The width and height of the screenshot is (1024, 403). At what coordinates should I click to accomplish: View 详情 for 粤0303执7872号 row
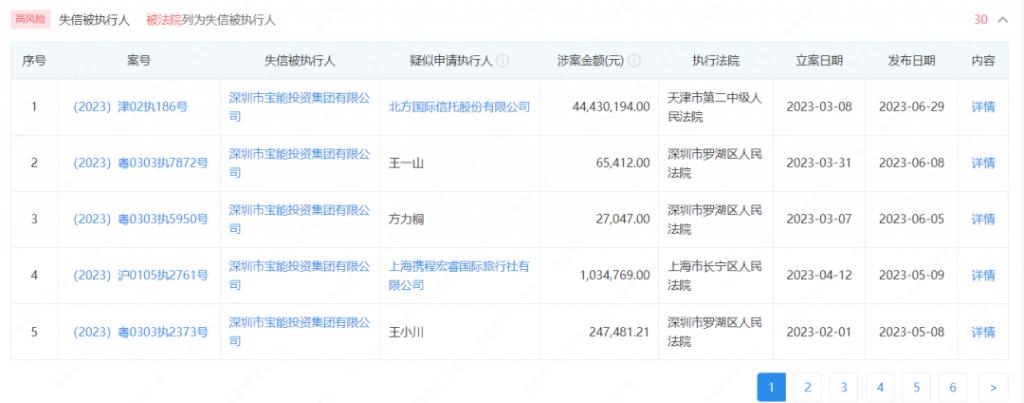(983, 163)
